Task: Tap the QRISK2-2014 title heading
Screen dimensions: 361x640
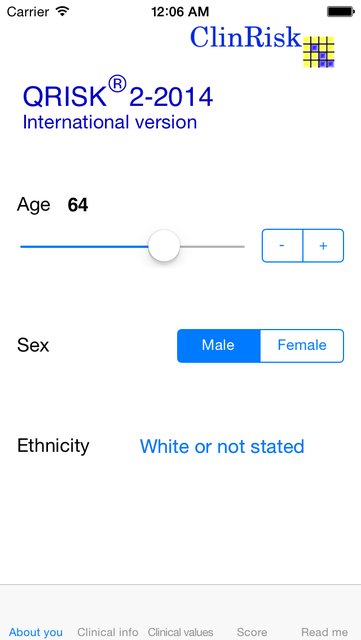Action: click(x=118, y=93)
